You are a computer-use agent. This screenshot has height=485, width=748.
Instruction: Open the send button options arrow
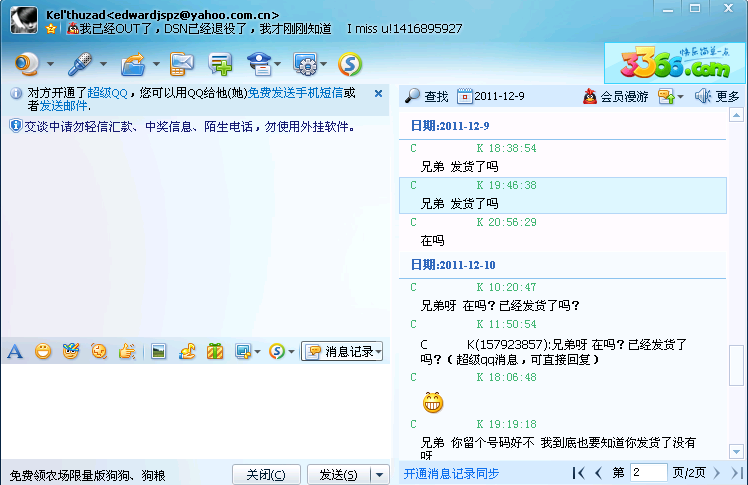[379, 474]
